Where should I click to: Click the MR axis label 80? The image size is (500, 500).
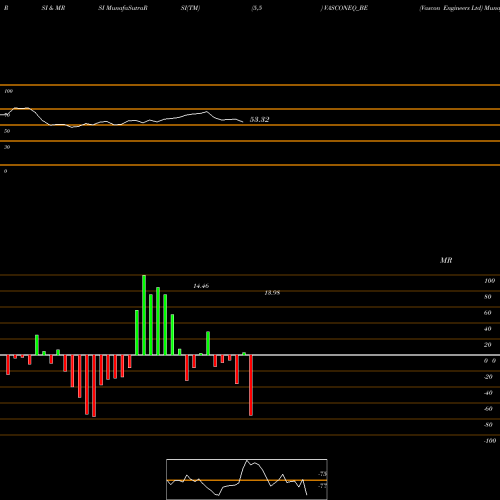488,297
